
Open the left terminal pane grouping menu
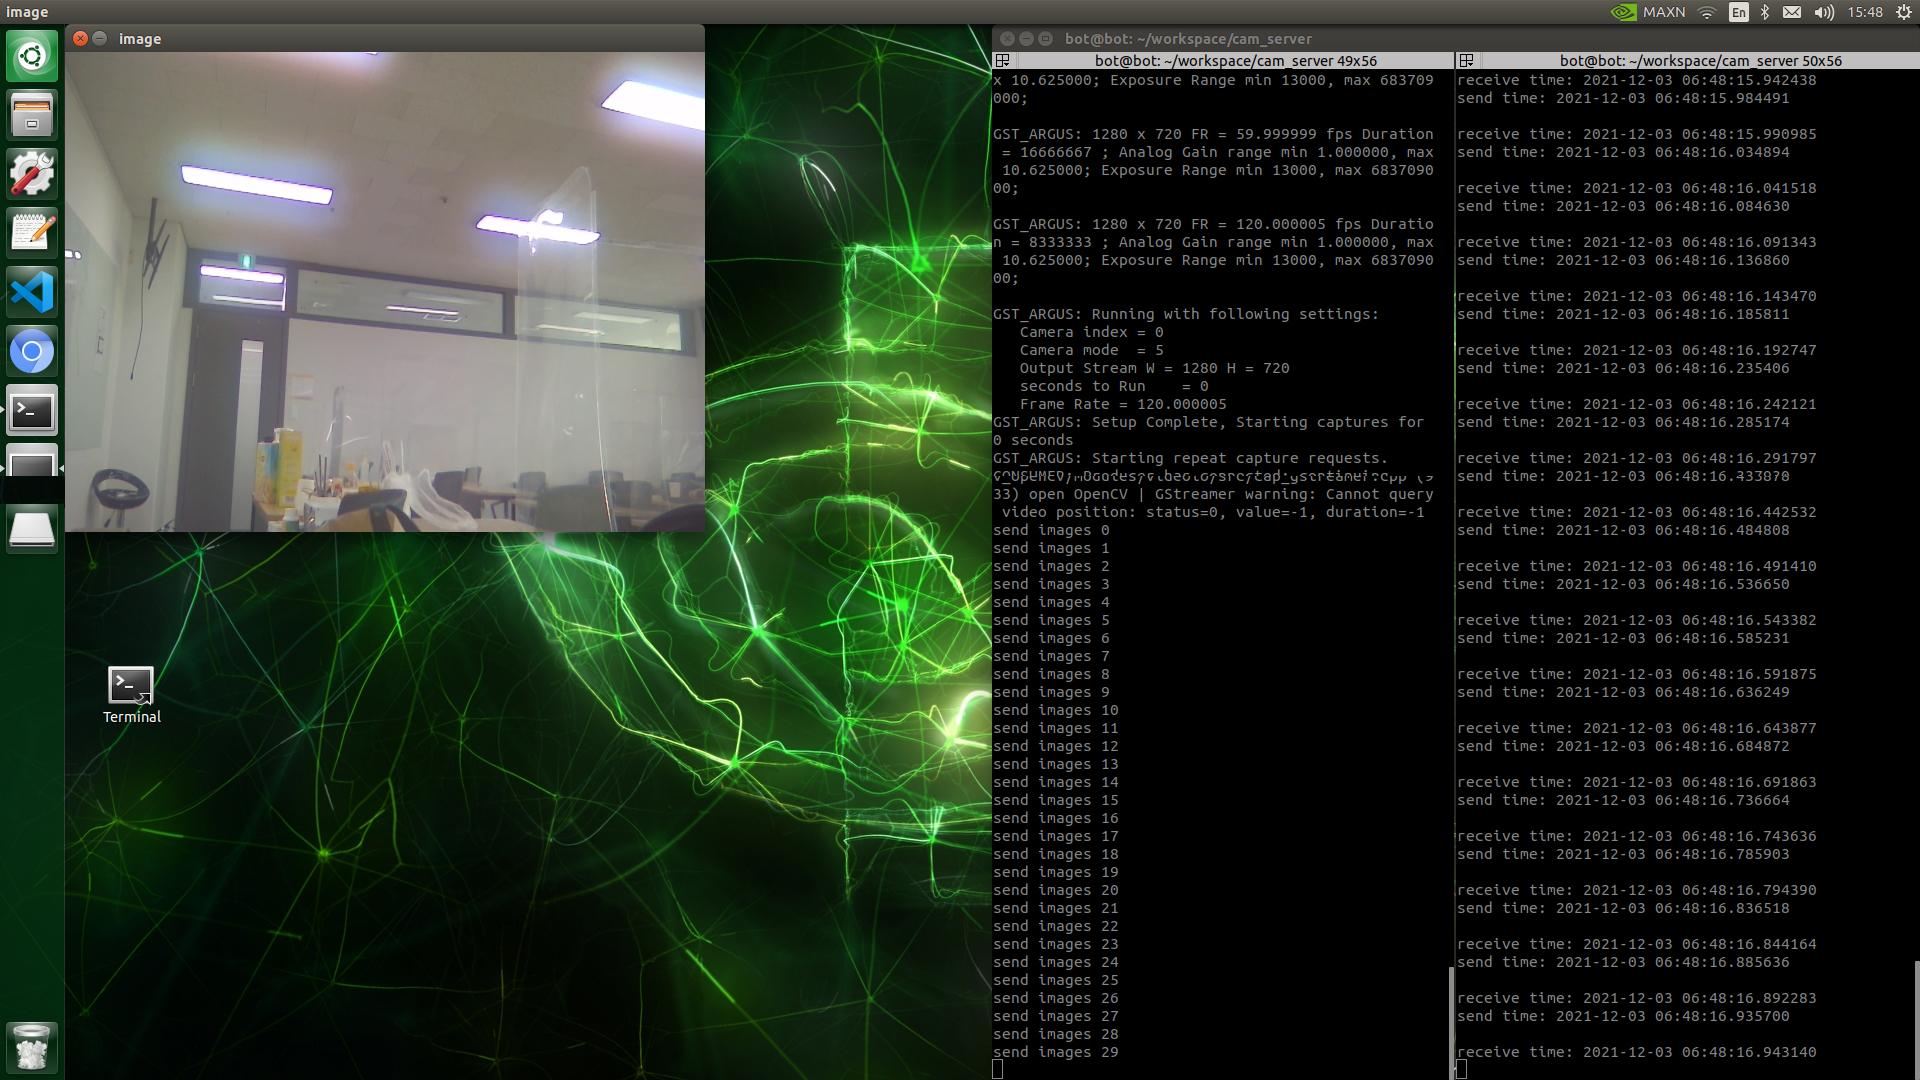click(x=1001, y=60)
